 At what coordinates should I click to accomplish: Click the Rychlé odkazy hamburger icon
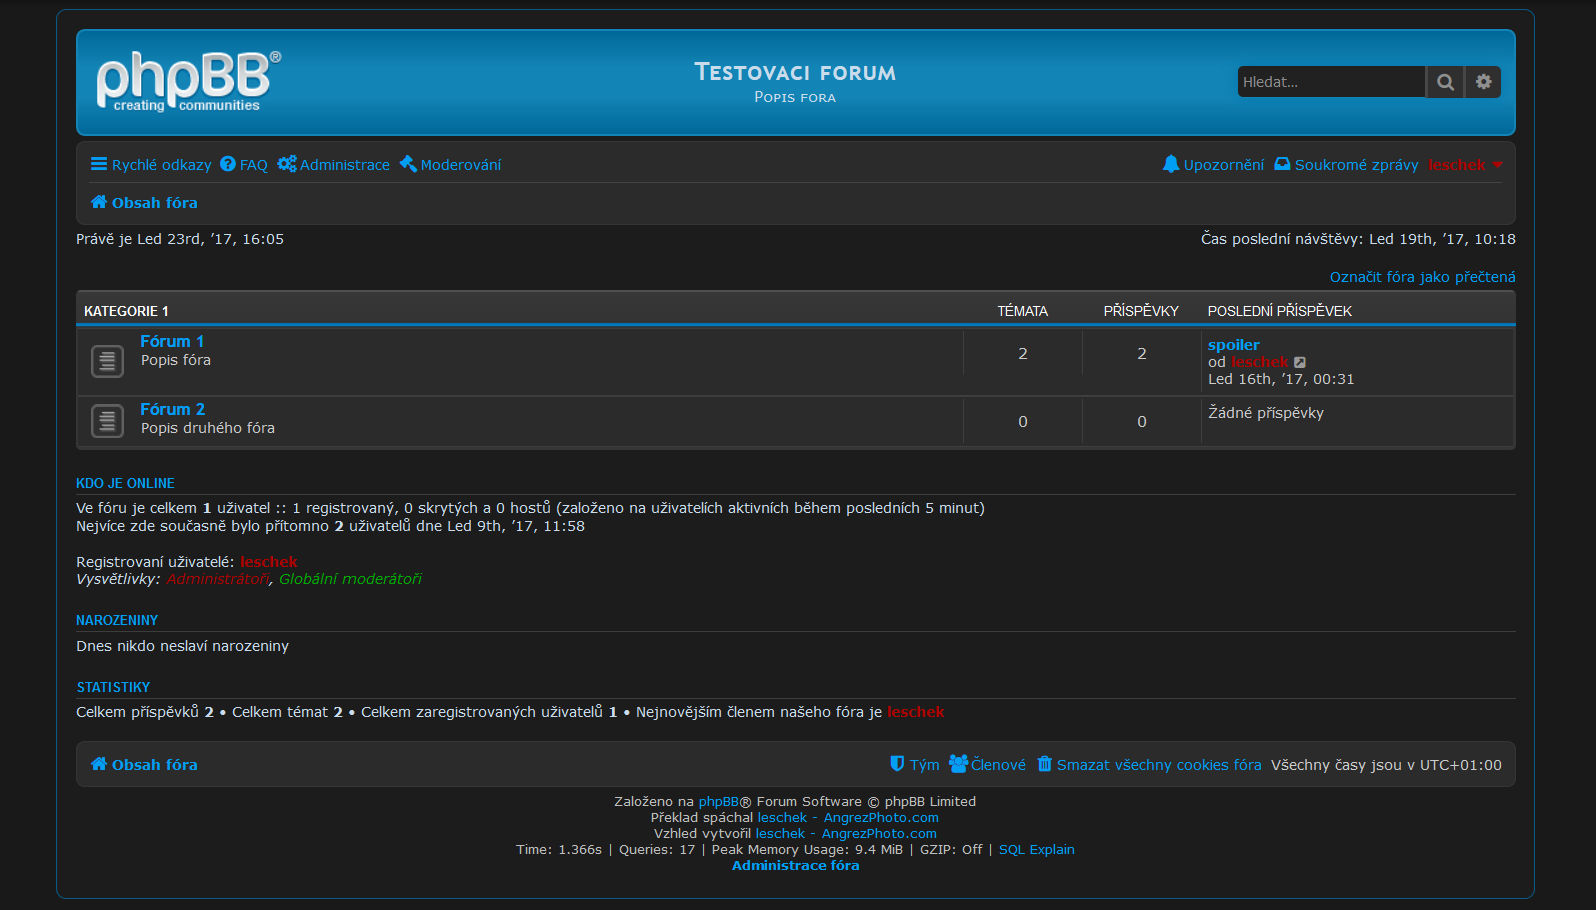99,164
